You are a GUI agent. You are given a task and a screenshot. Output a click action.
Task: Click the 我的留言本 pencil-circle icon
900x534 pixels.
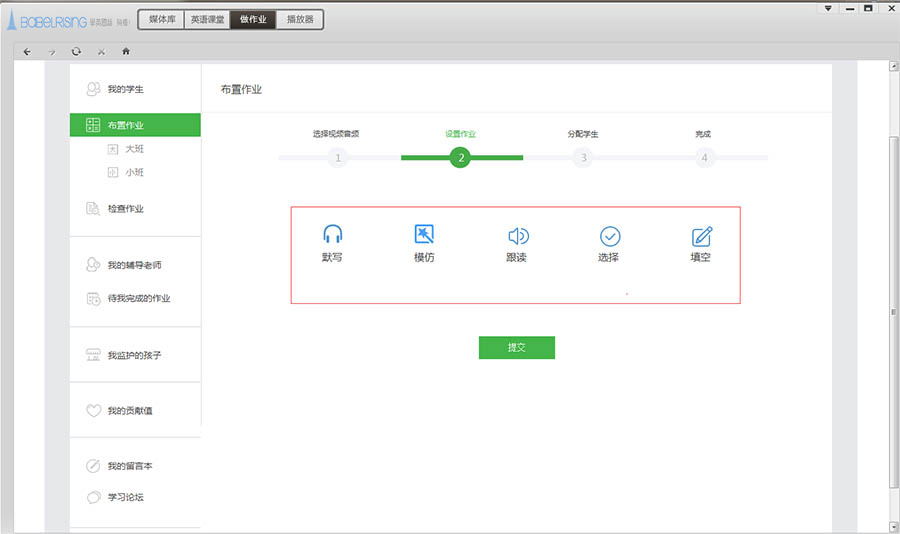coord(93,466)
